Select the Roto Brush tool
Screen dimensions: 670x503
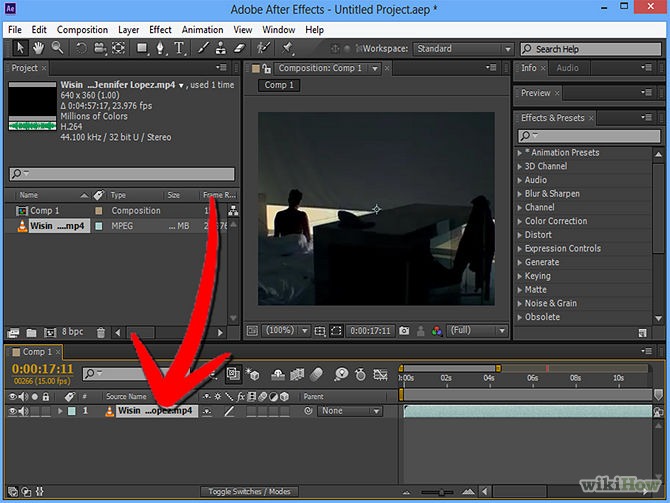[264, 48]
